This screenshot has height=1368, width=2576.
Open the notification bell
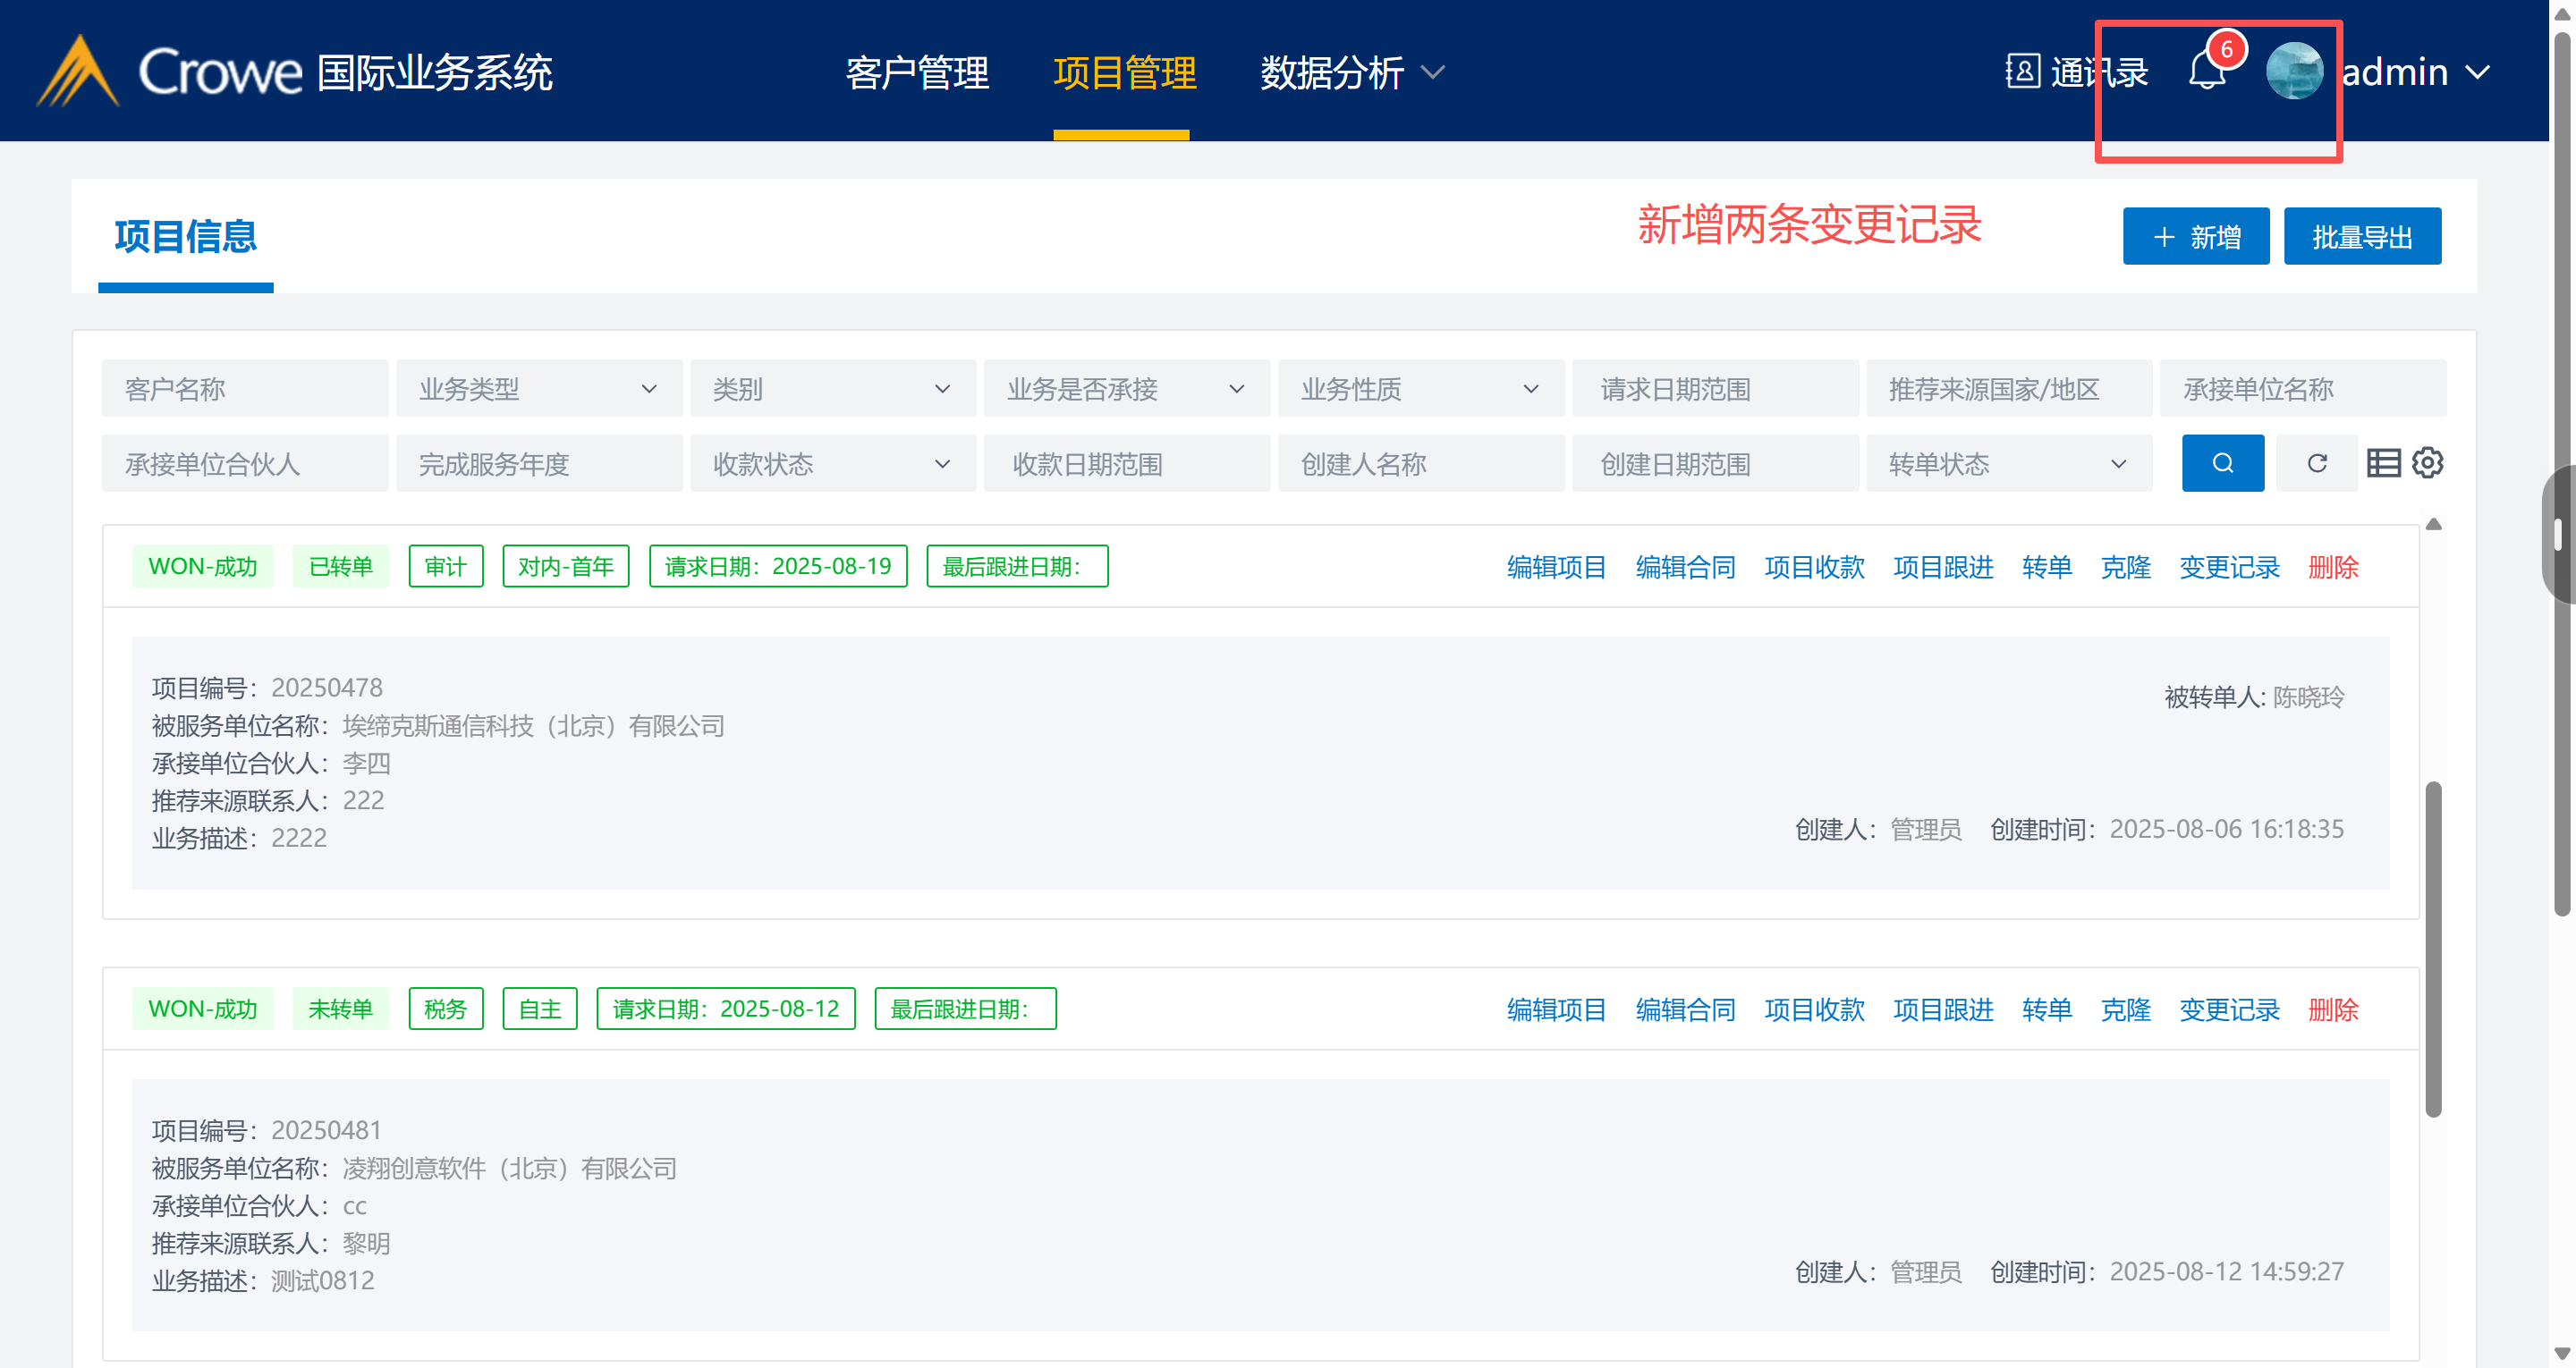2206,72
